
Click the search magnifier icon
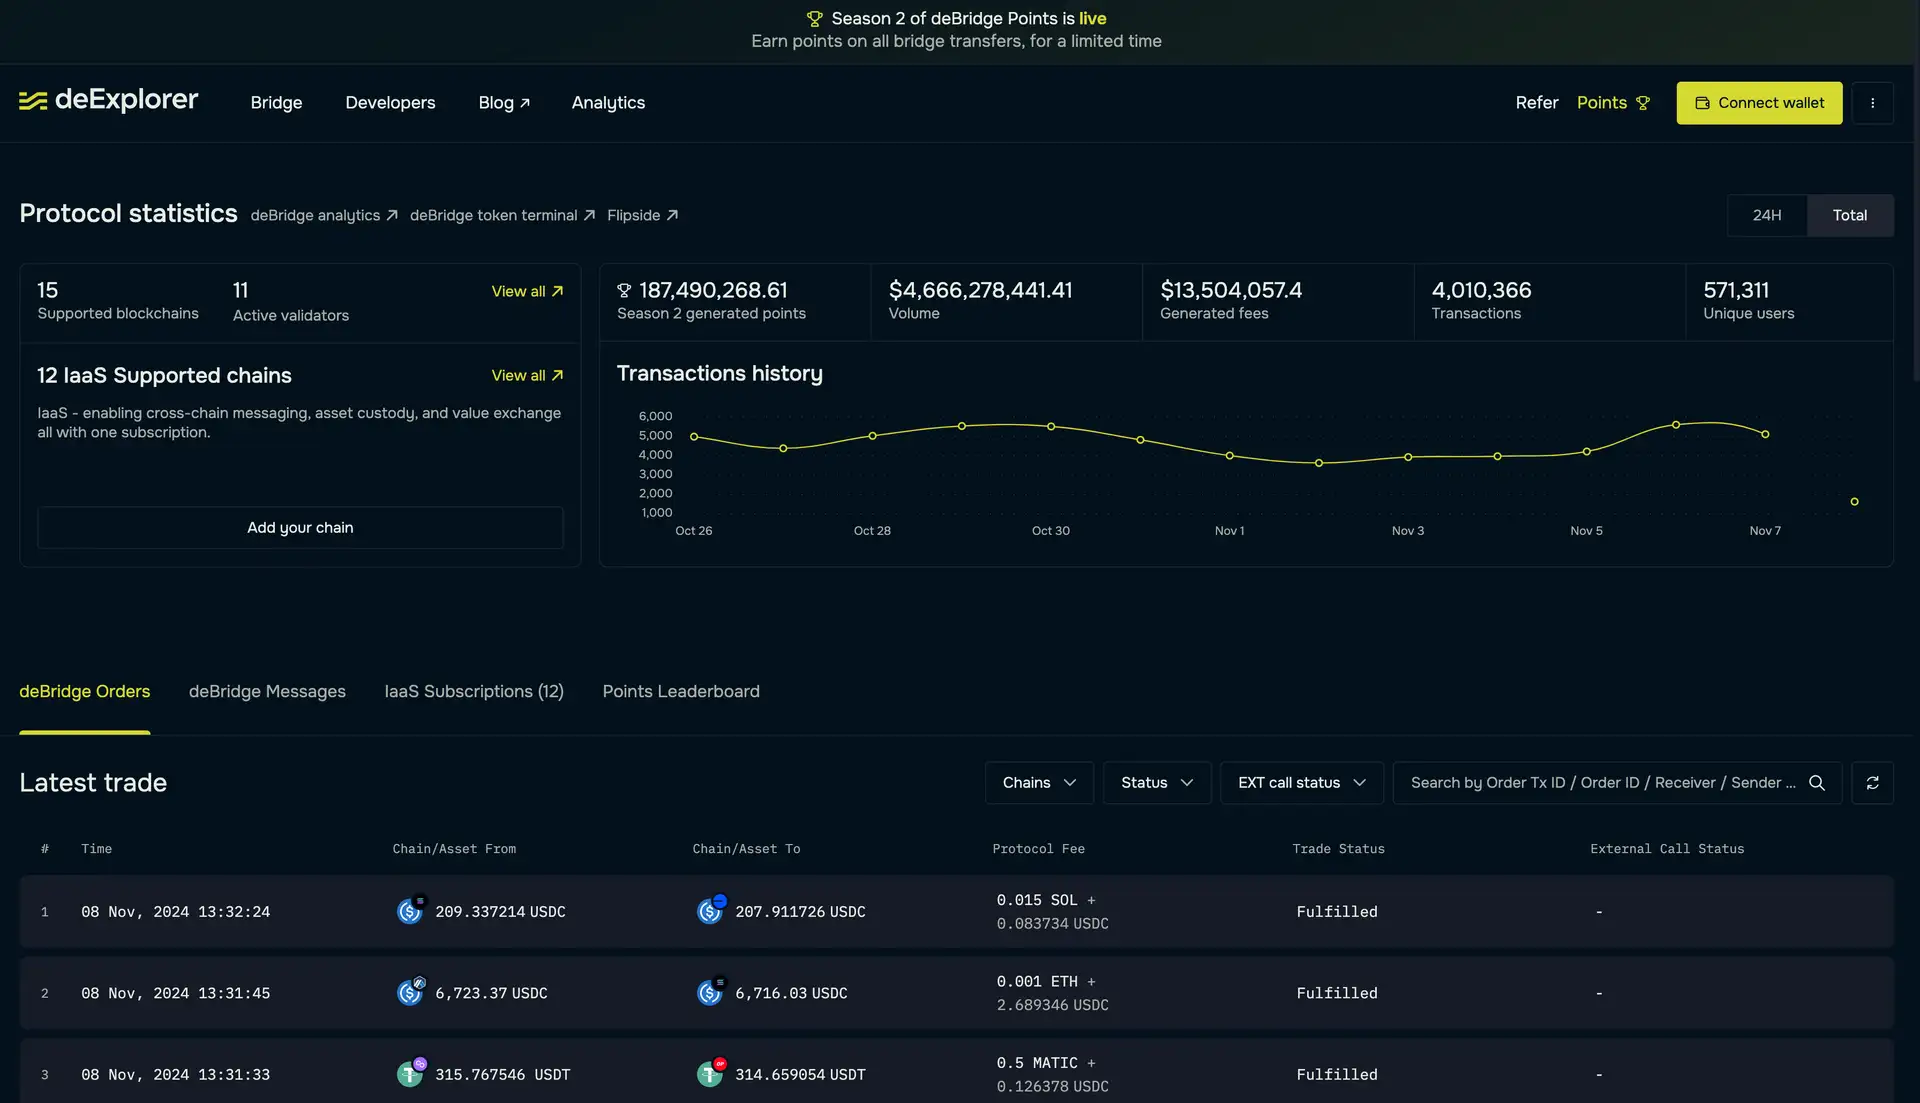1817,783
